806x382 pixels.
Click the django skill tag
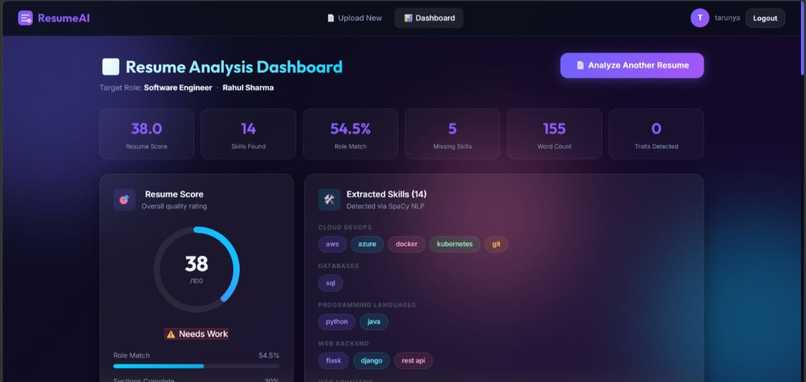tap(371, 360)
